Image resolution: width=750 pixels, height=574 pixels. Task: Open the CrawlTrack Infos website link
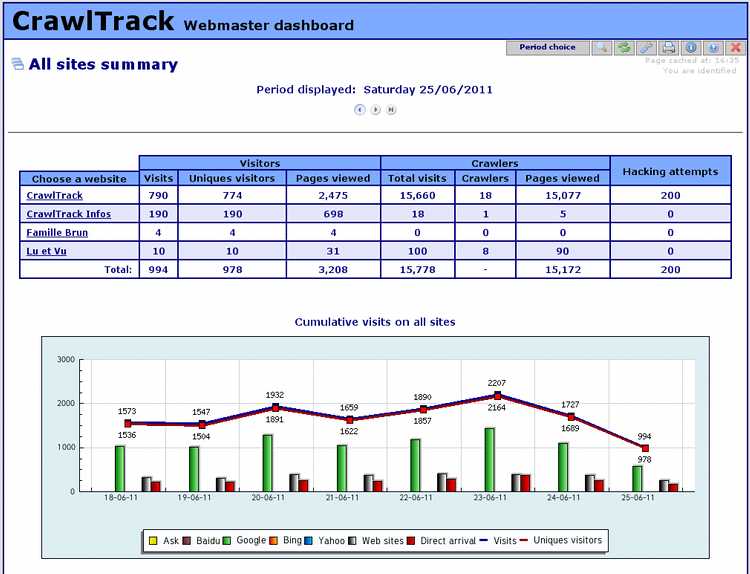[68, 214]
